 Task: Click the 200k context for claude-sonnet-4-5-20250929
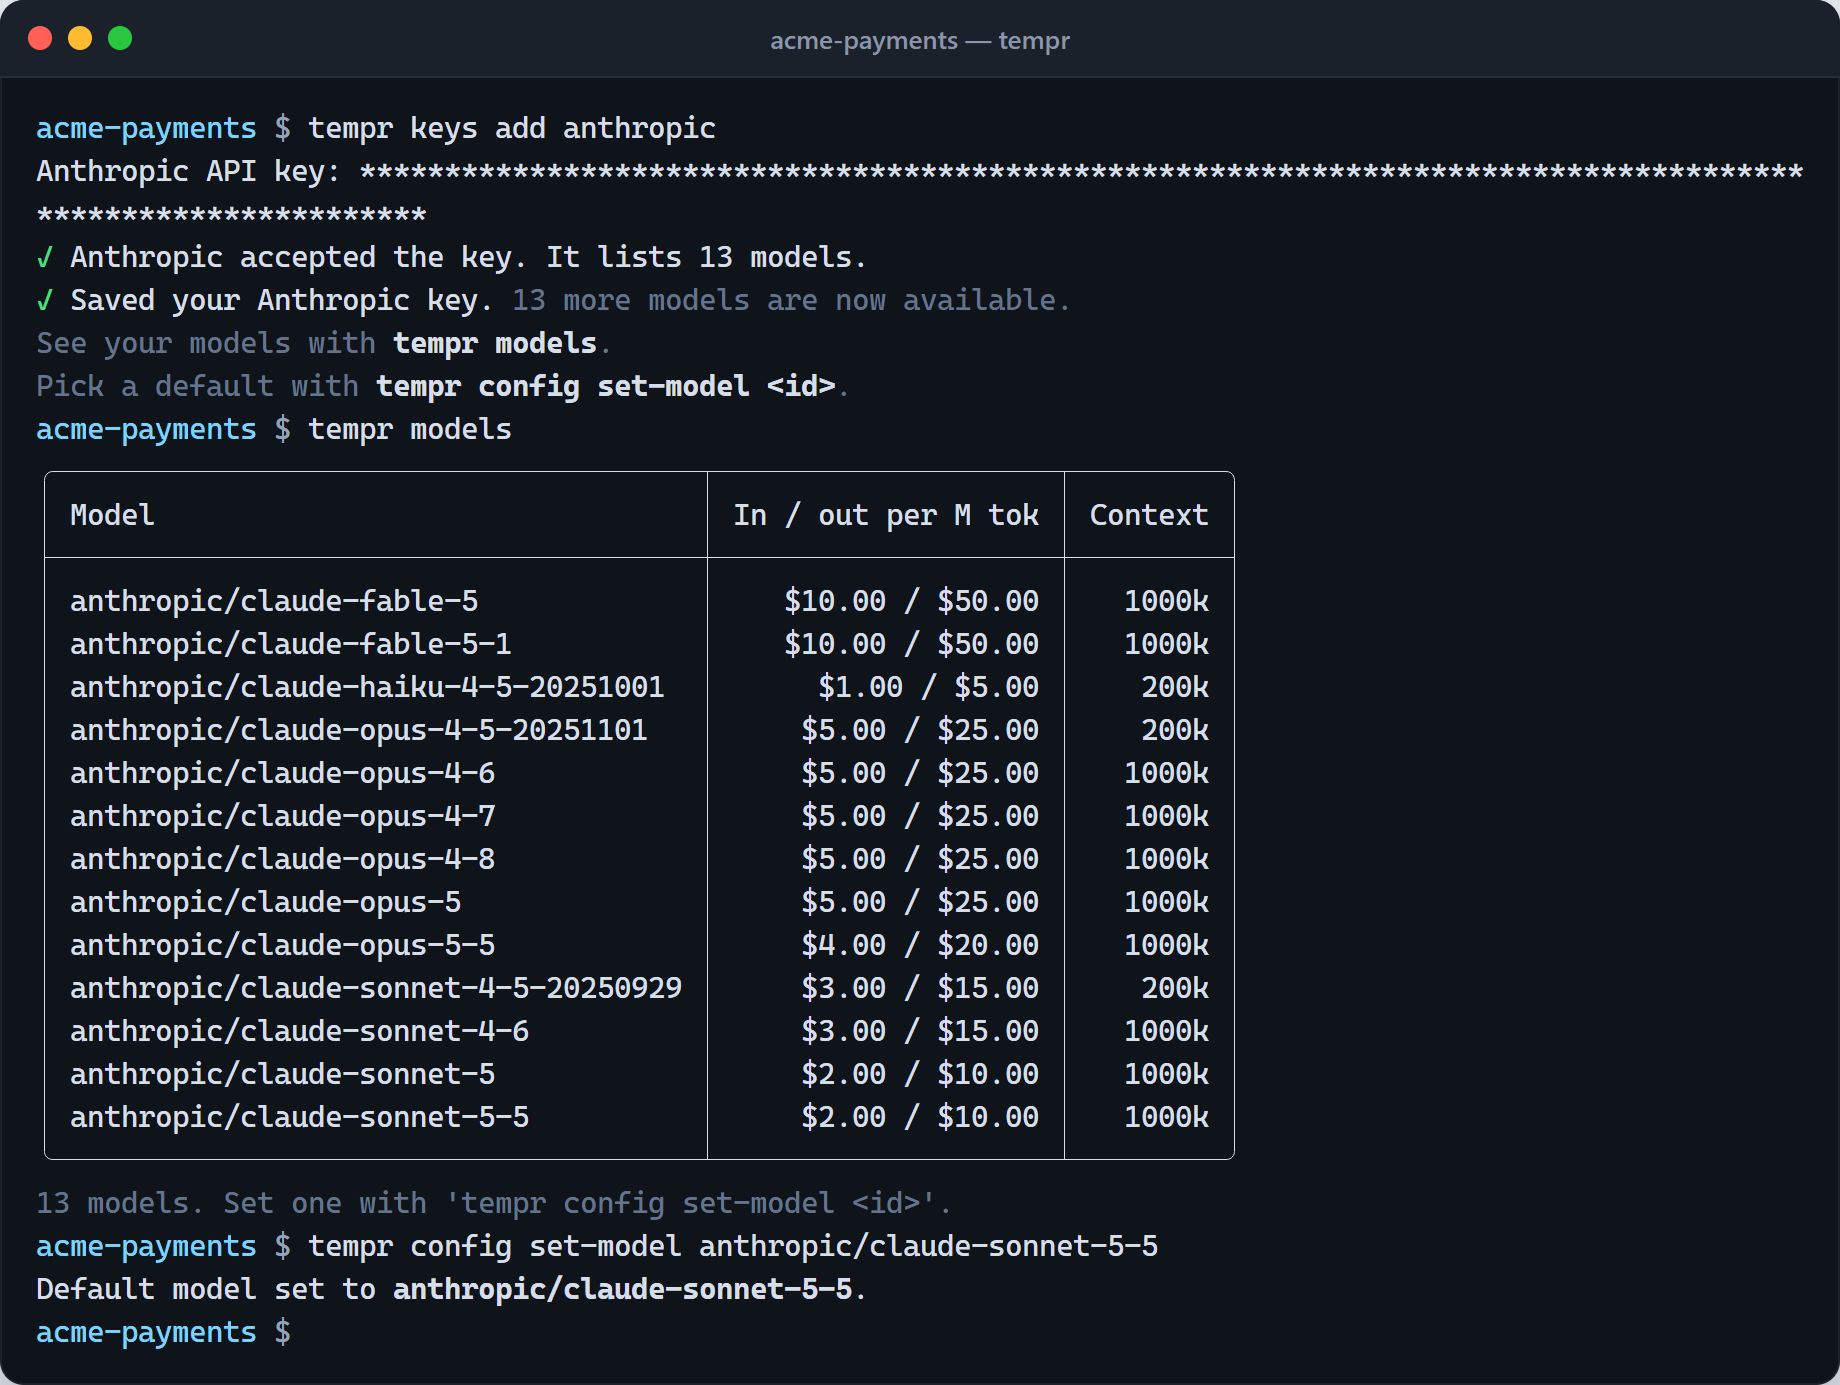[x=1175, y=988]
